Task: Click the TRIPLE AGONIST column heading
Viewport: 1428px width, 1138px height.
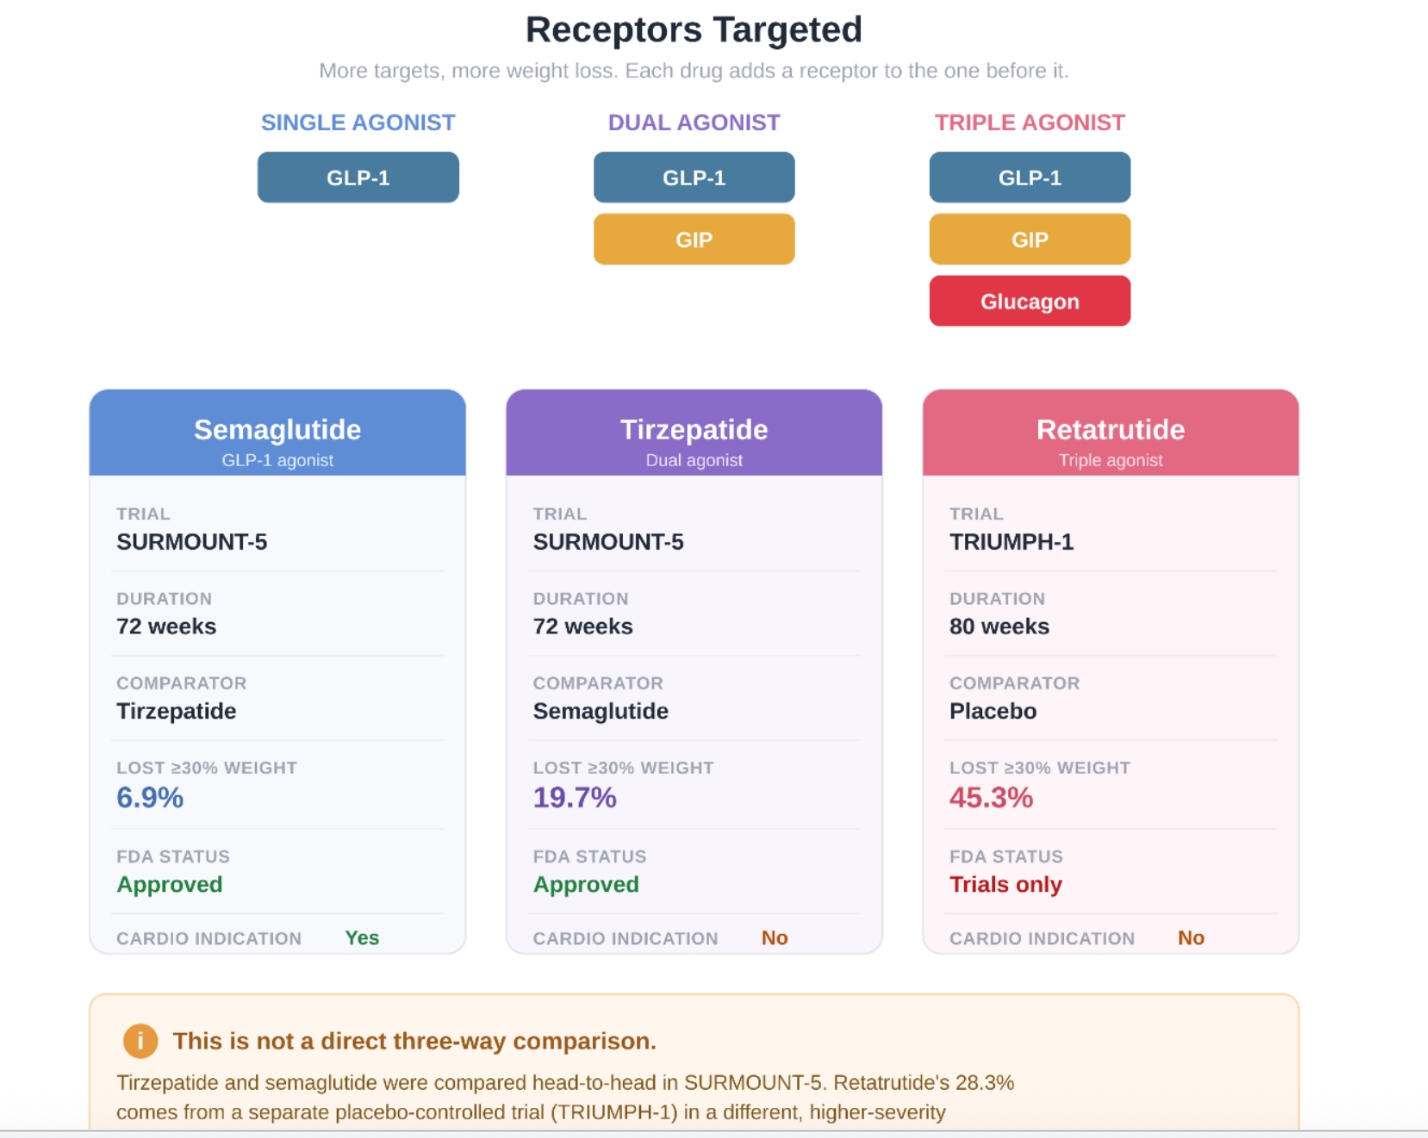Action: point(1030,123)
